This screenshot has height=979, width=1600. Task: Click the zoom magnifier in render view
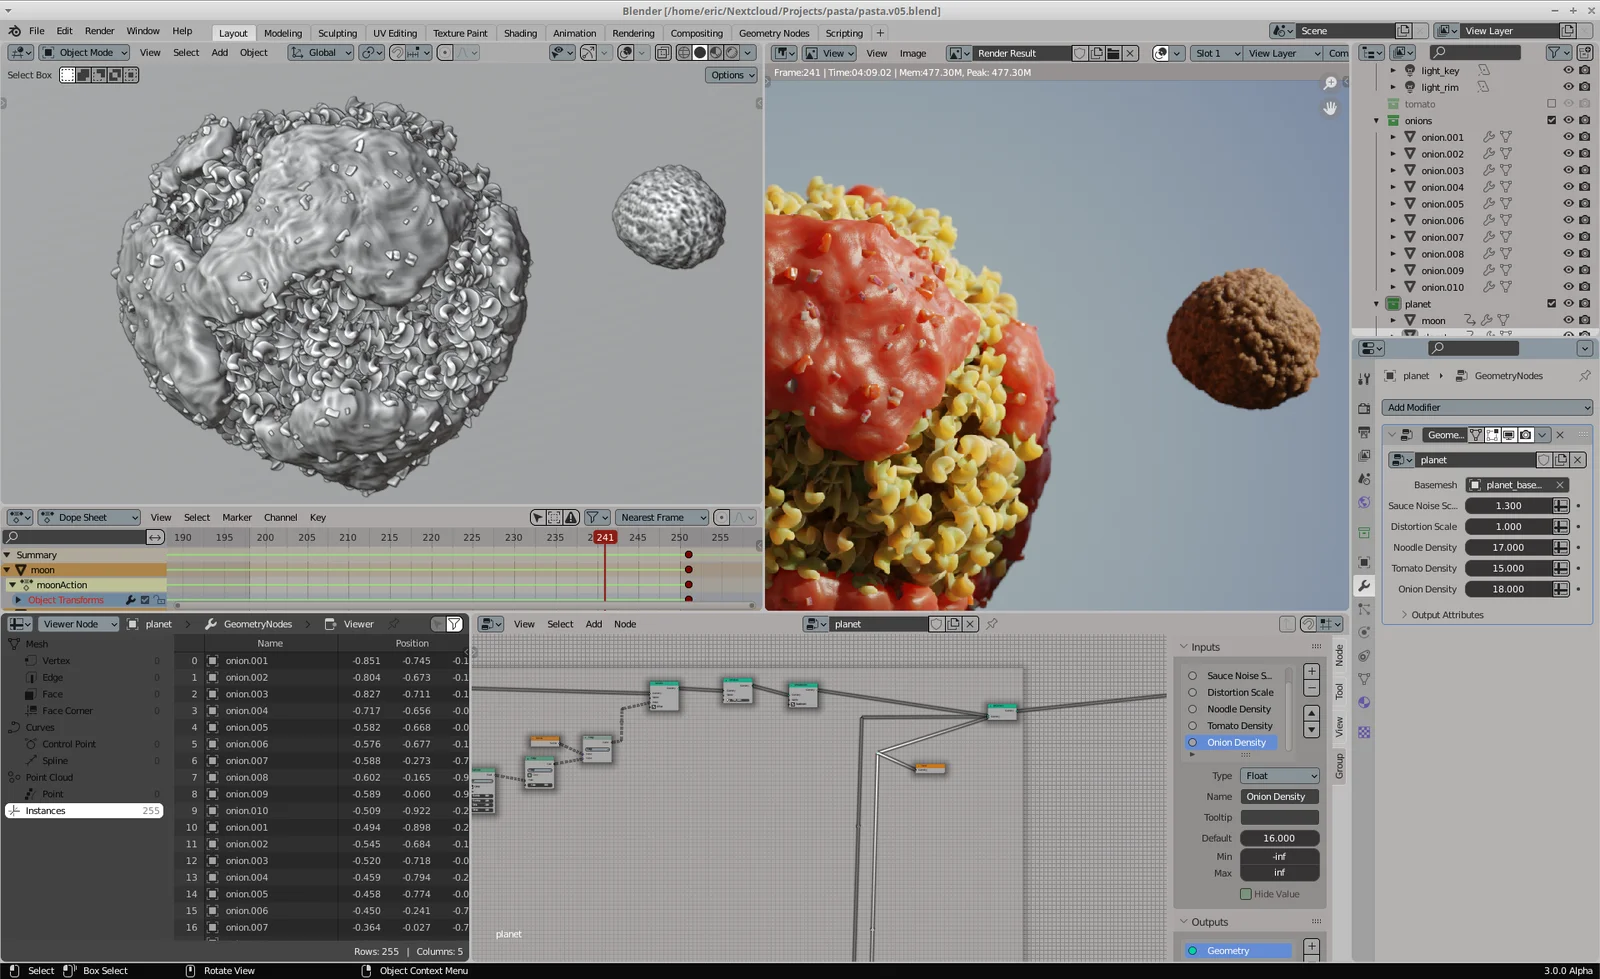point(1330,83)
